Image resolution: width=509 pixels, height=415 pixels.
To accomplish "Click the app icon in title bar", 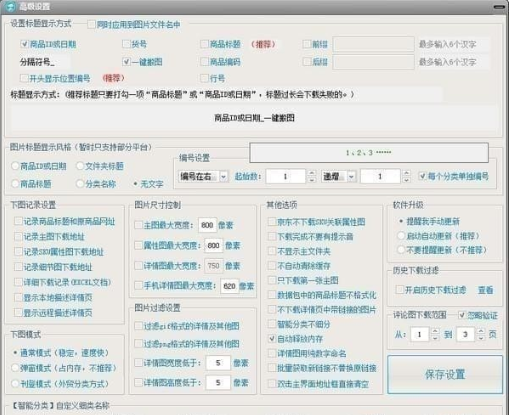I will [x=11, y=6].
